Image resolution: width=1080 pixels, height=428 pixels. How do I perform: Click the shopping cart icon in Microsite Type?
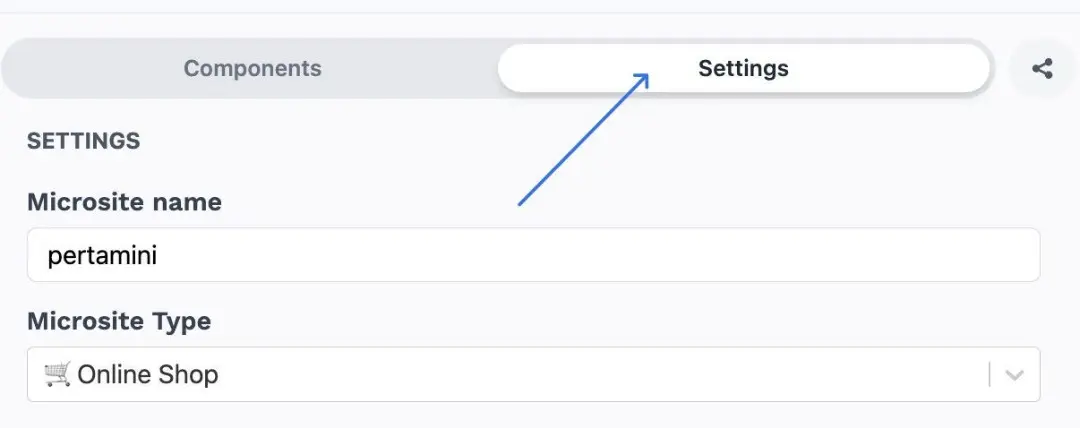[57, 375]
